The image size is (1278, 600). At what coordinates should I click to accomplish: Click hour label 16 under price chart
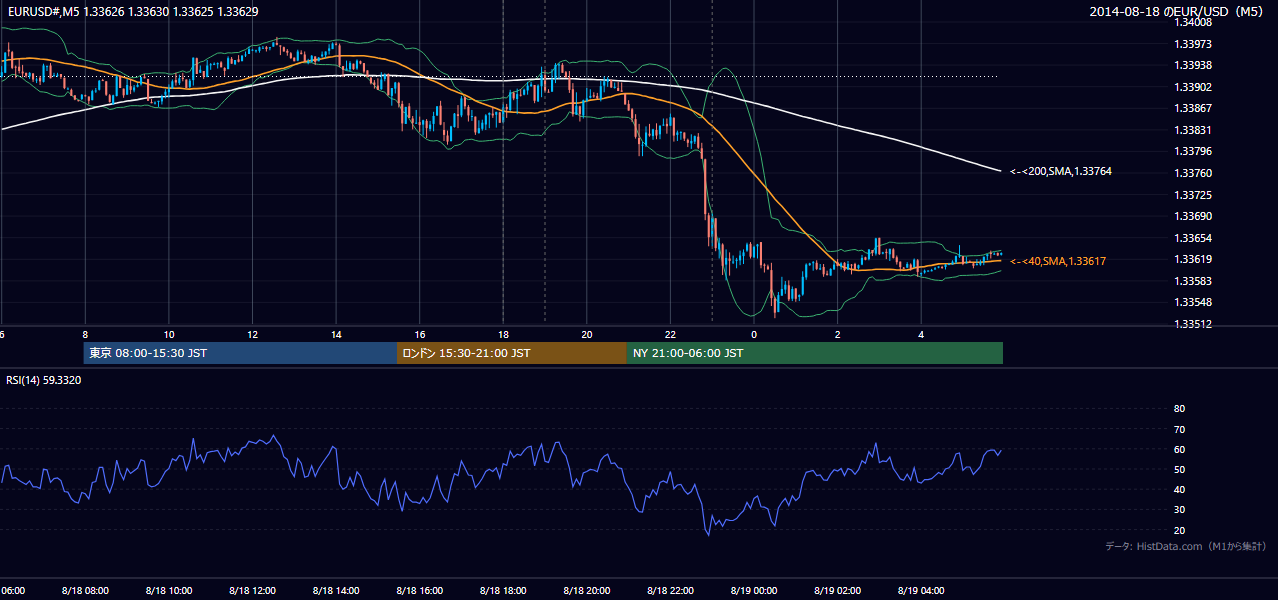click(x=420, y=334)
